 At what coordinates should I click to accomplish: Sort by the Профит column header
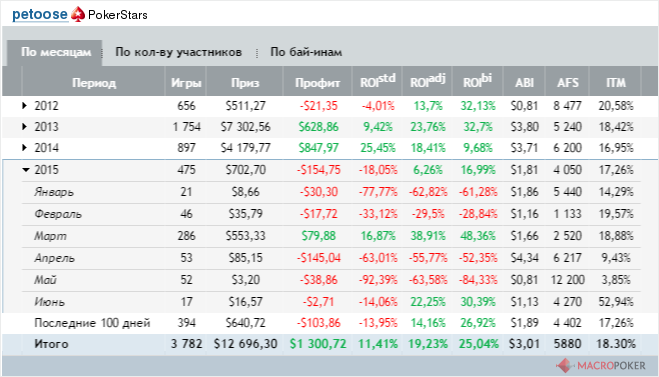coord(317,82)
